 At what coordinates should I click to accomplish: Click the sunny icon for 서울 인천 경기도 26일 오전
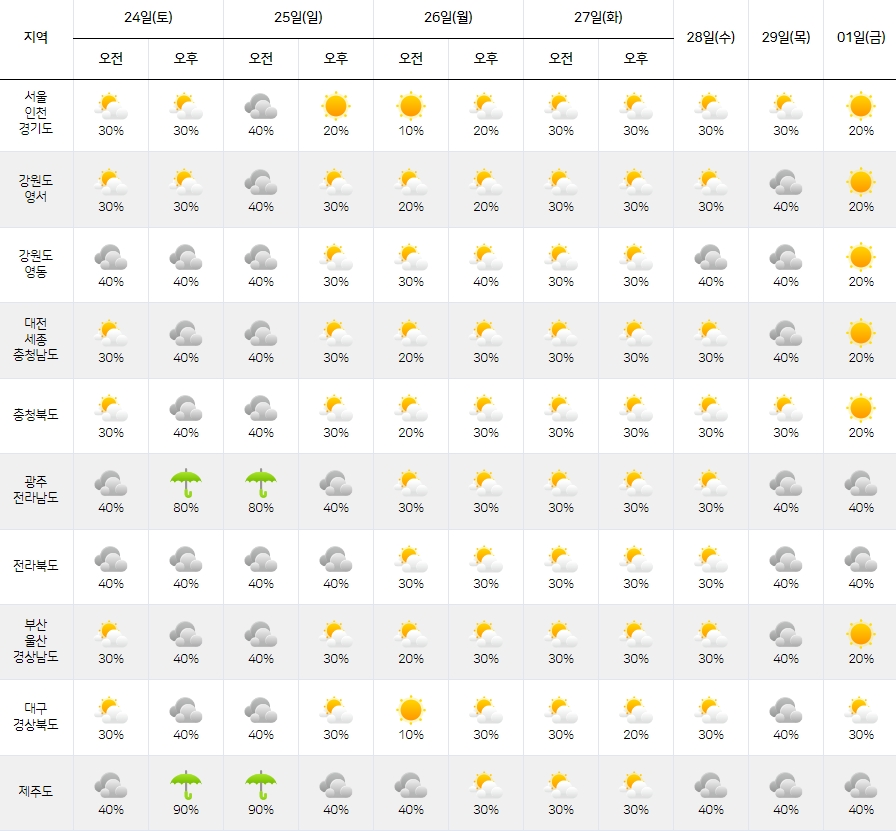pos(411,106)
